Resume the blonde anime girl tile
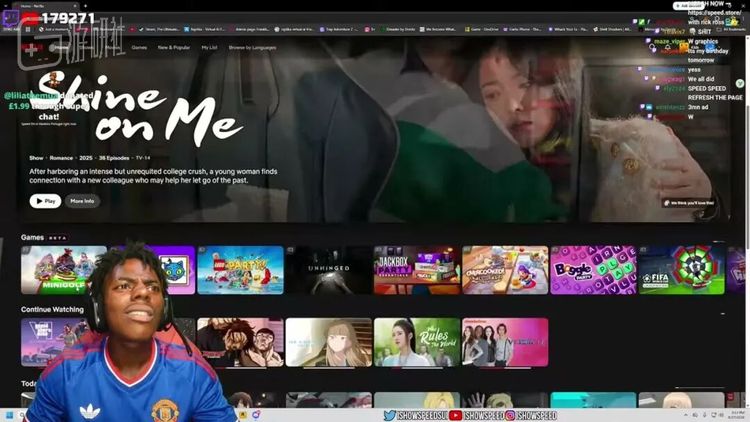750x422 pixels. click(328, 342)
